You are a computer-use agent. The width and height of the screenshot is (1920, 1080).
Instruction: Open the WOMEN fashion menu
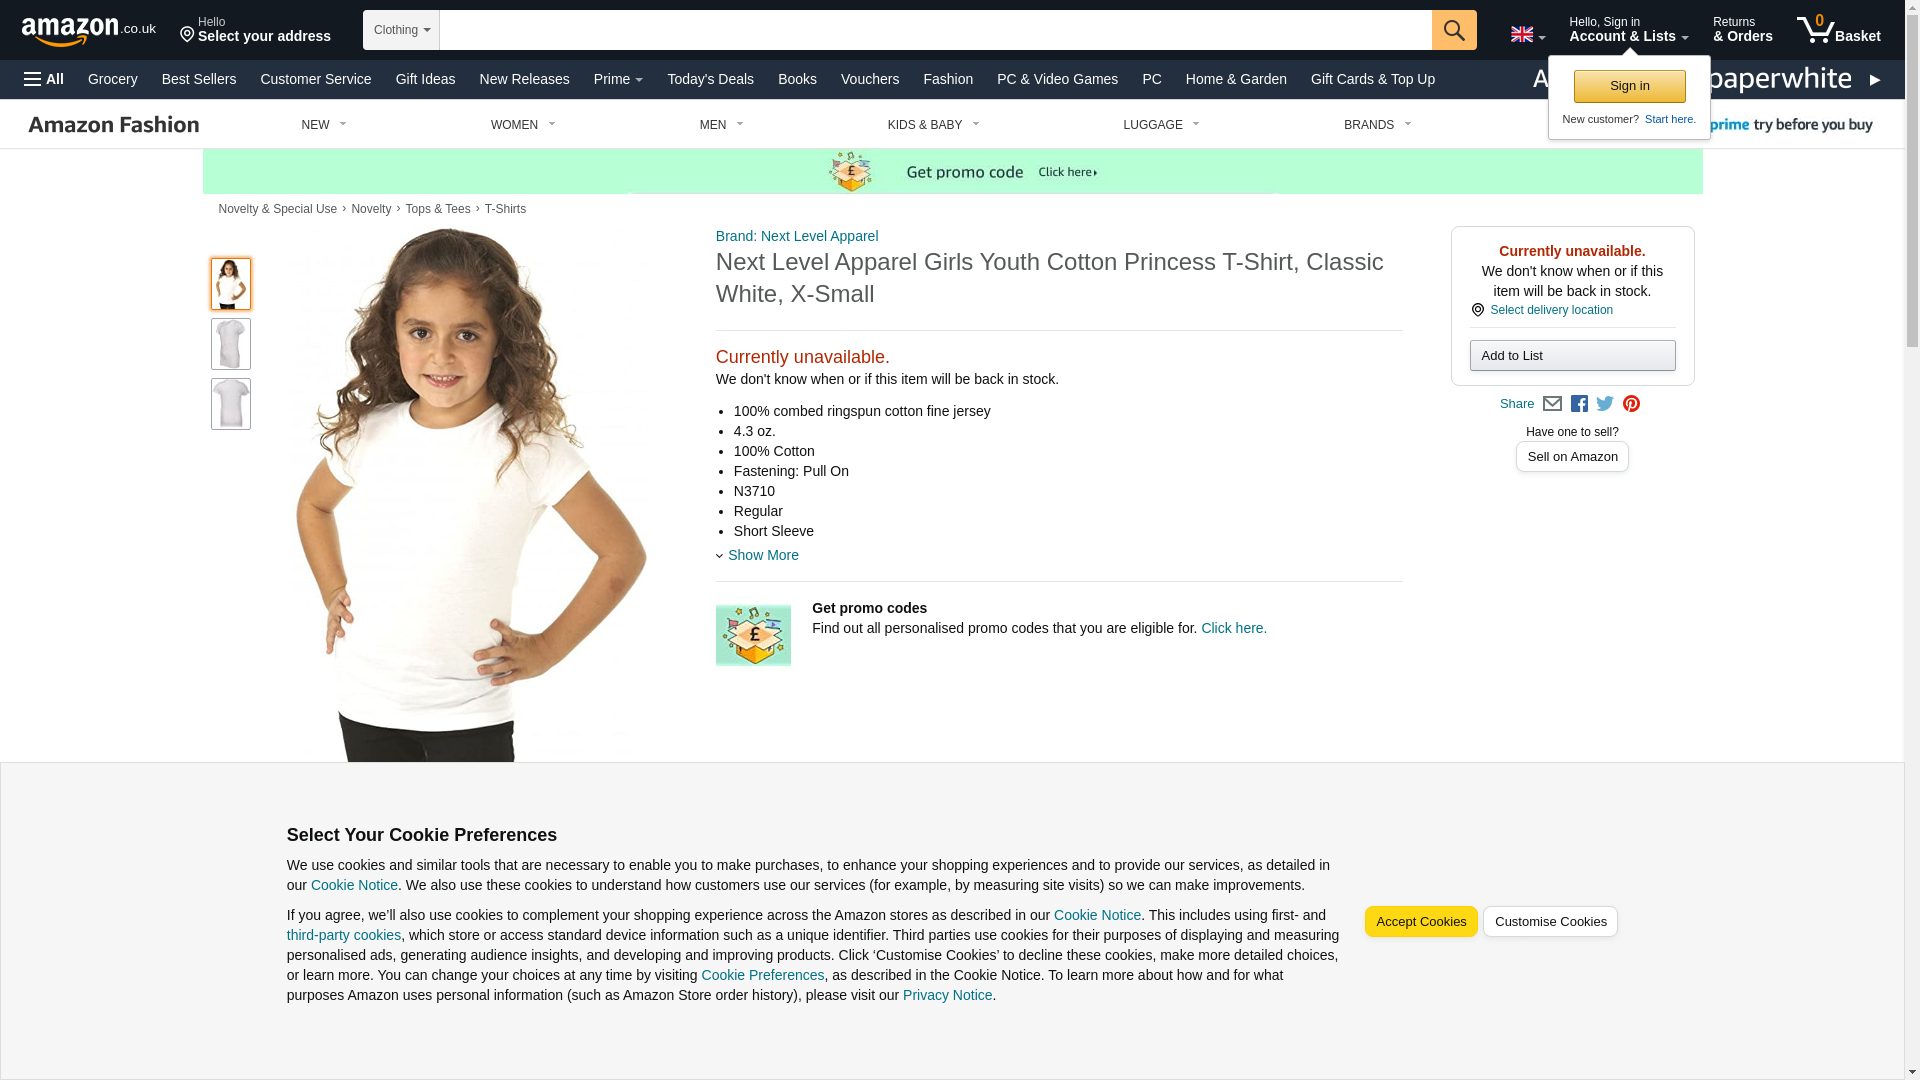point(523,125)
